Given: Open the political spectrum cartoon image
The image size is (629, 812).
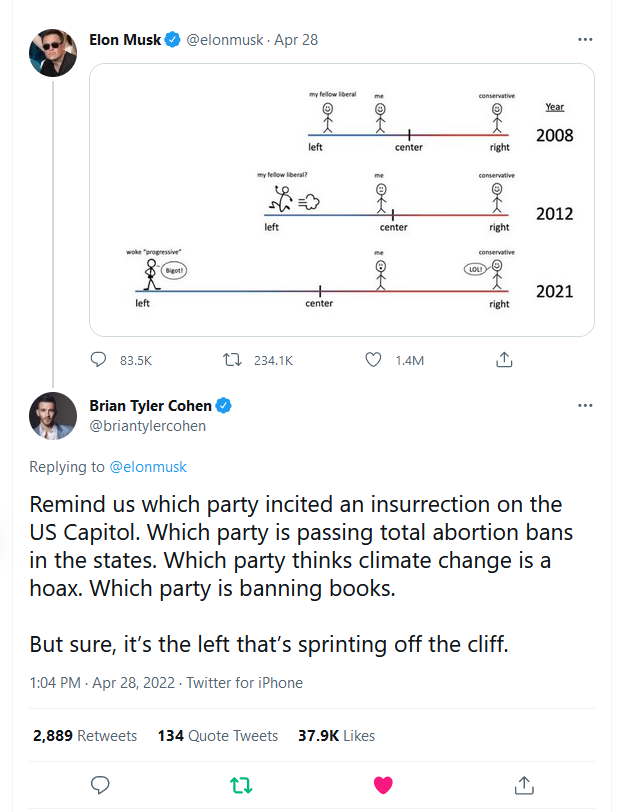Looking at the screenshot, I should click(342, 200).
